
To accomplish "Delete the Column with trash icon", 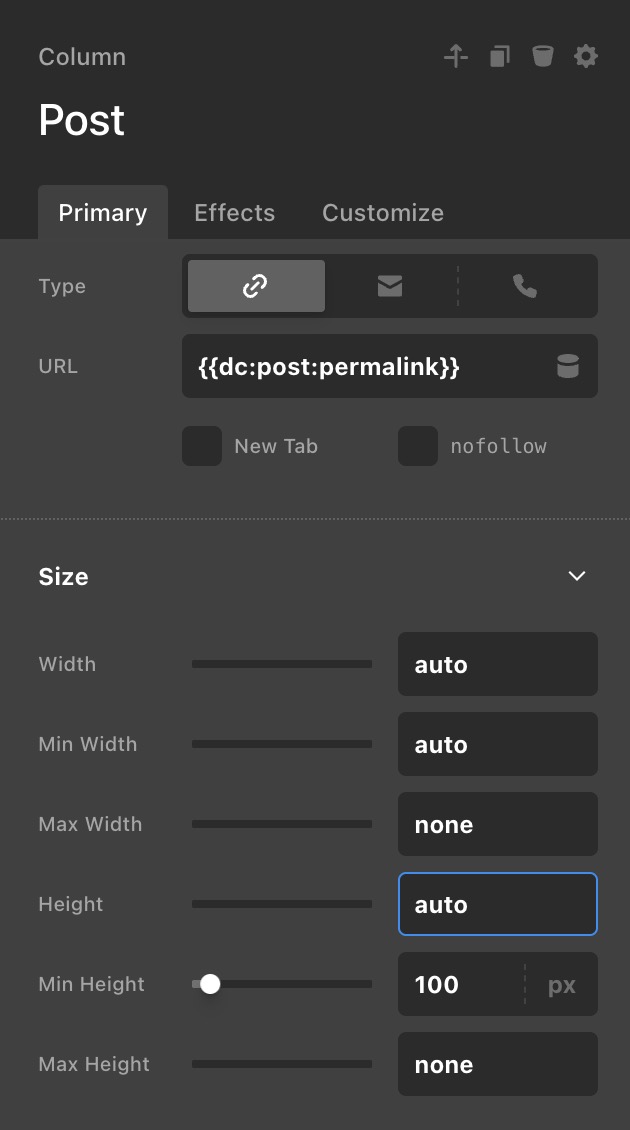I will 543,57.
